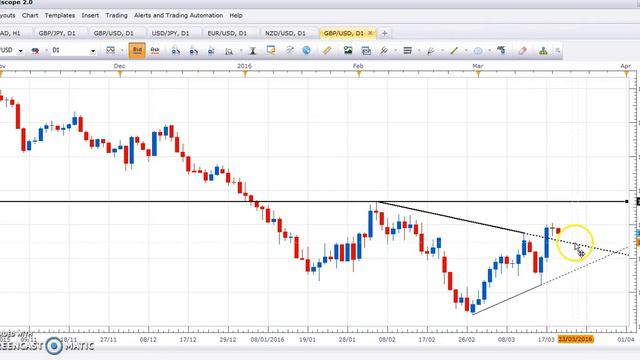Click the Dec timeline marker
The width and height of the screenshot is (640, 360).
coord(120,73)
